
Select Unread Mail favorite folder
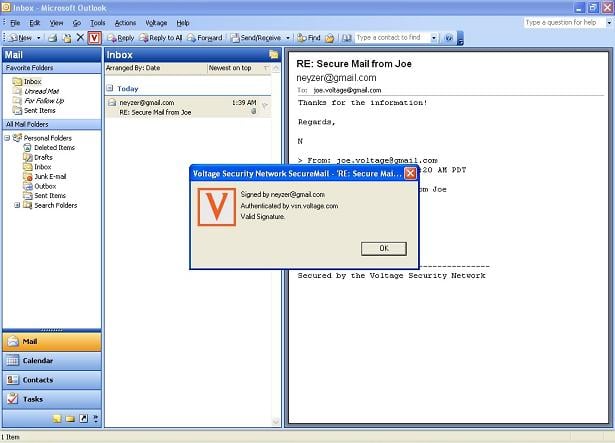(x=41, y=91)
